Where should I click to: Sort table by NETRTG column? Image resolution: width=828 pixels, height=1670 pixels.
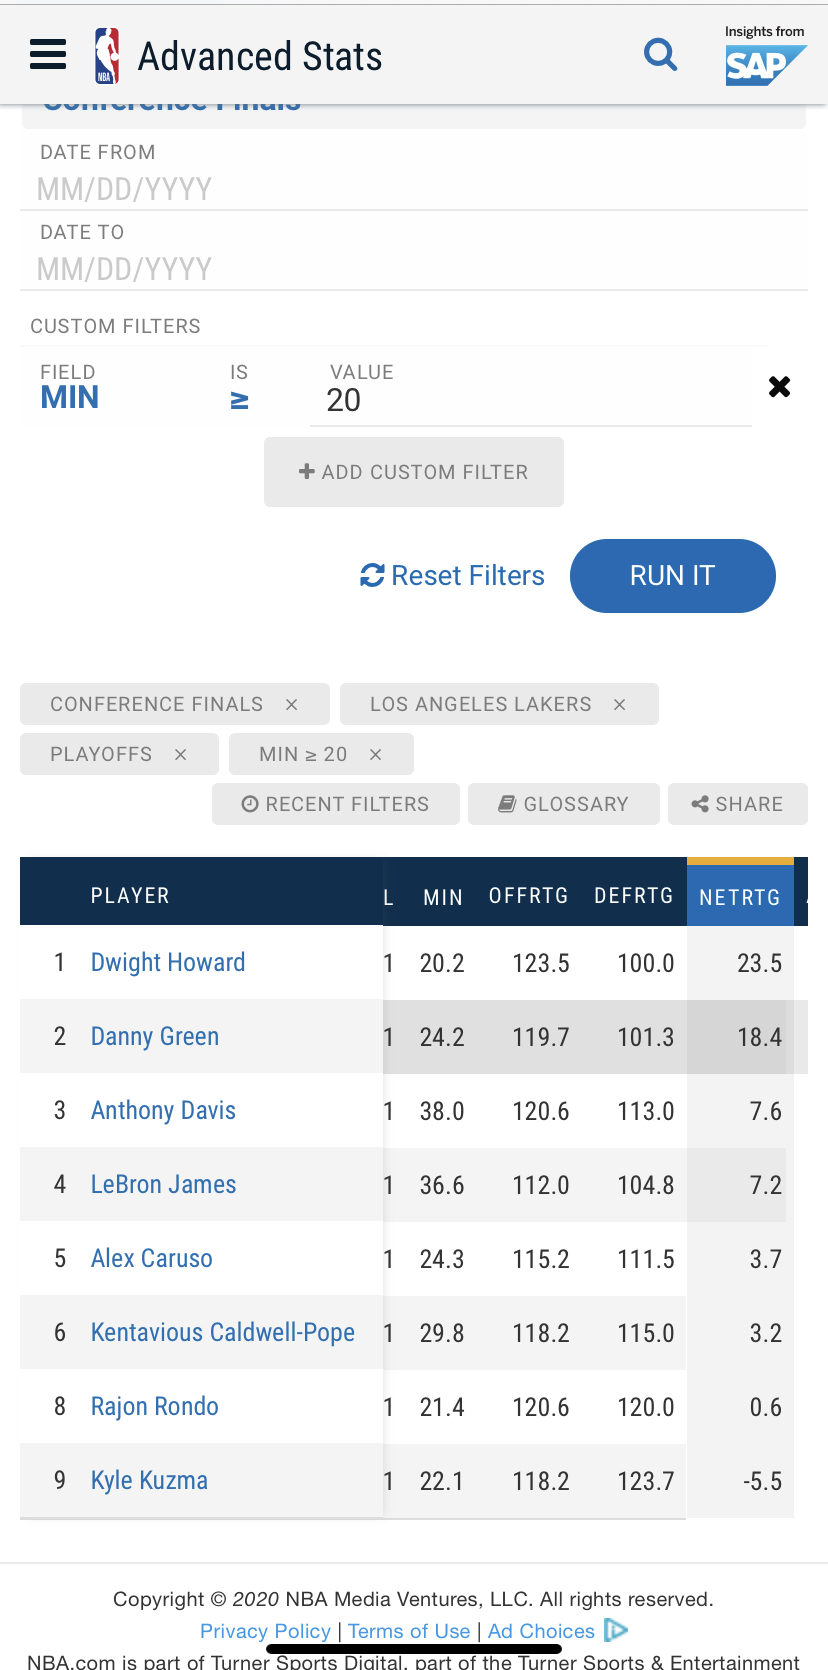pyautogui.click(x=739, y=897)
